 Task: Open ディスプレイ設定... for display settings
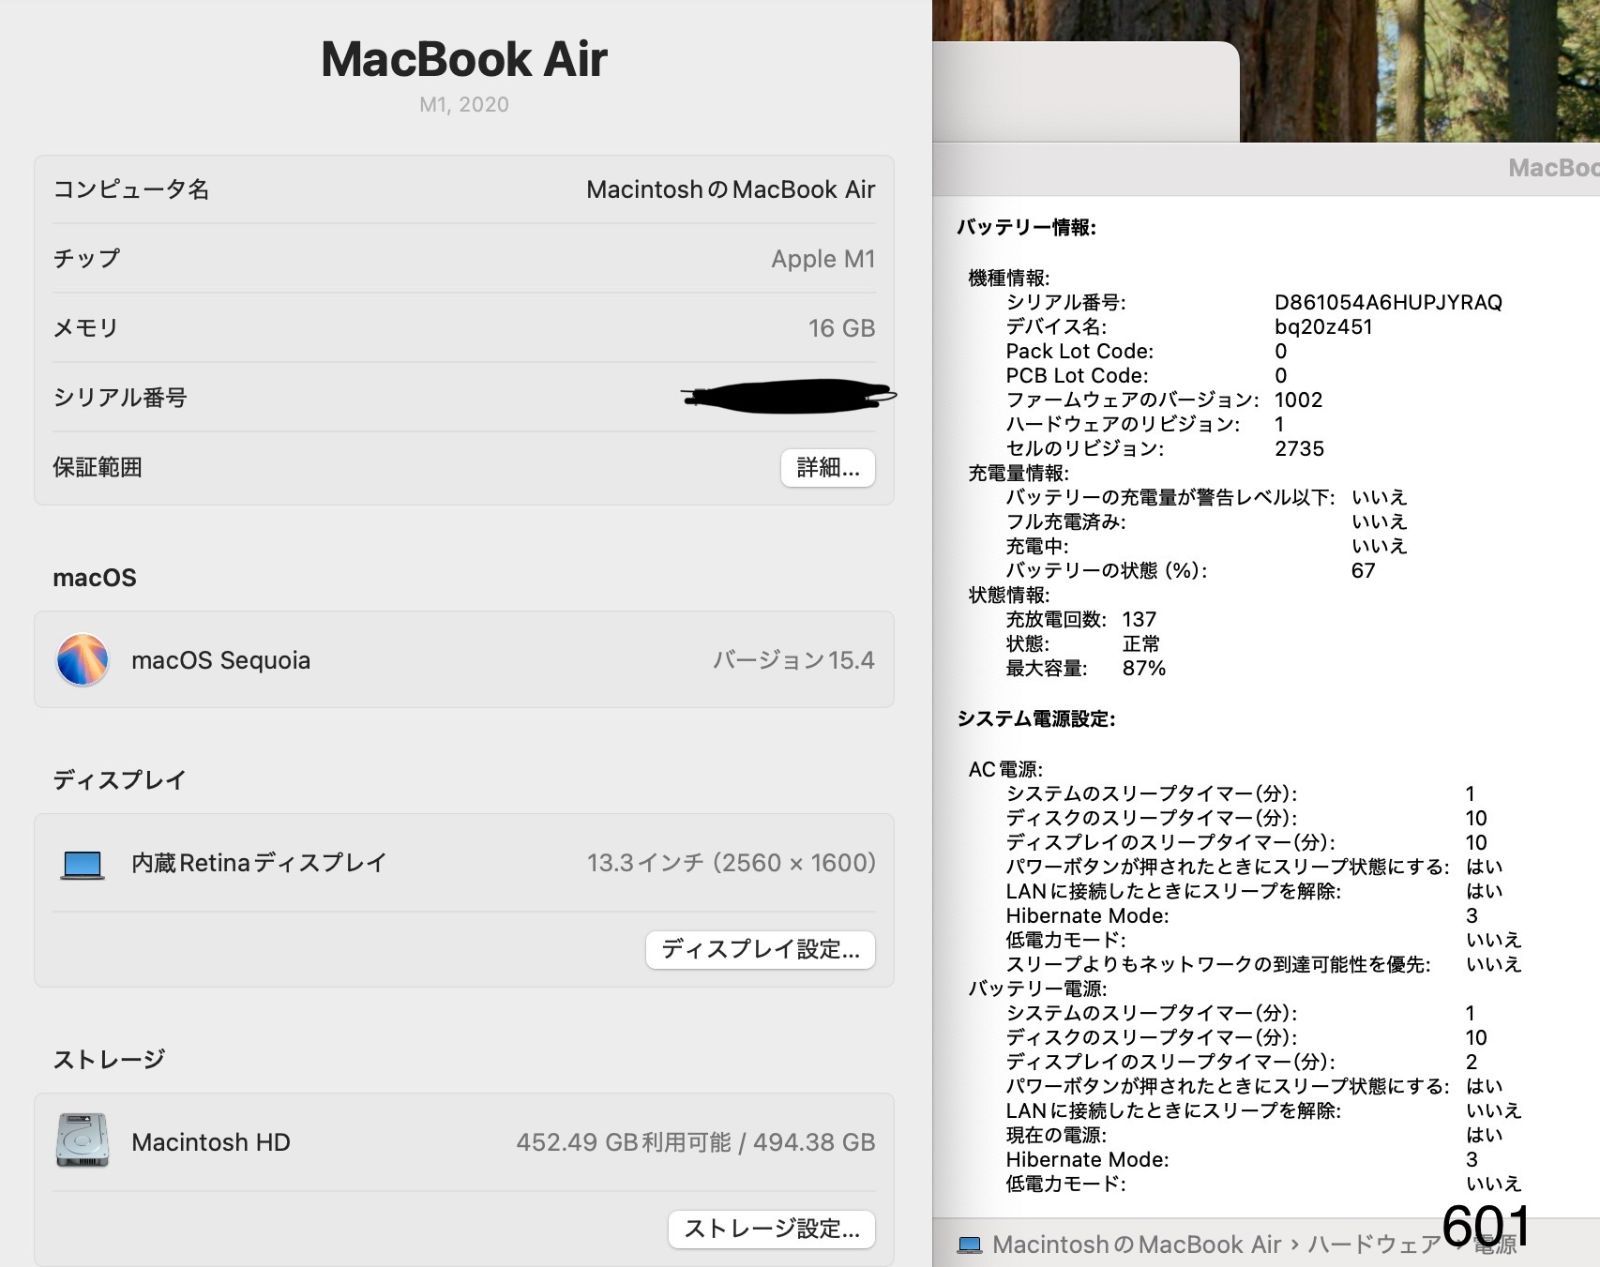click(x=760, y=950)
